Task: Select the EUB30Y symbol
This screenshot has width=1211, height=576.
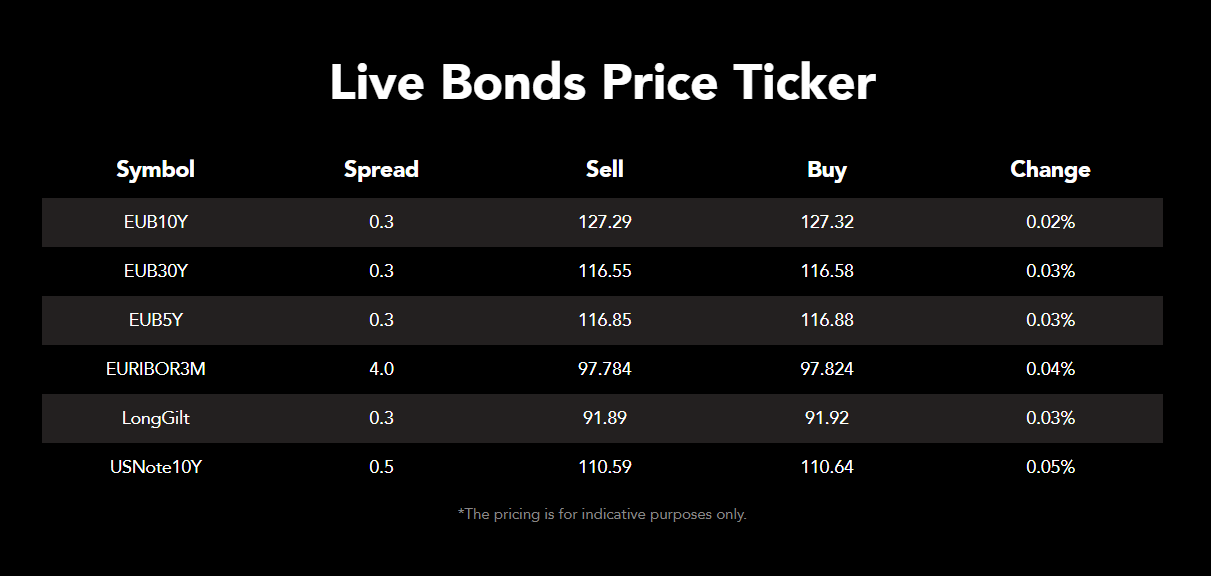Action: (x=155, y=271)
